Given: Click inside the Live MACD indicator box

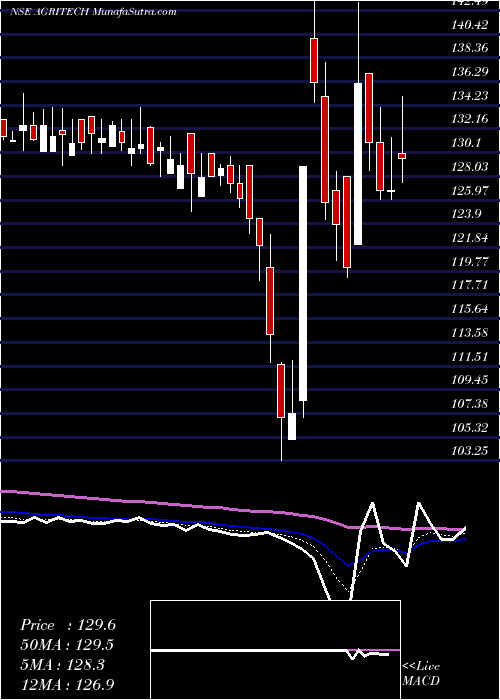Looking at the screenshot, I should pyautogui.click(x=275, y=650).
